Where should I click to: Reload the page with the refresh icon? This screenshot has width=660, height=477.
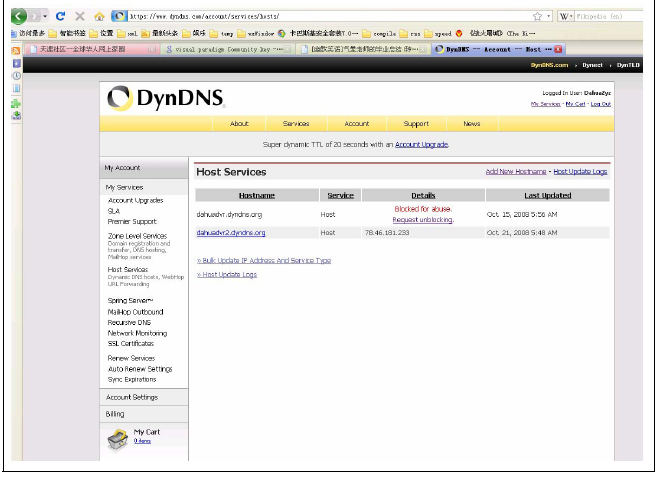tap(60, 16)
